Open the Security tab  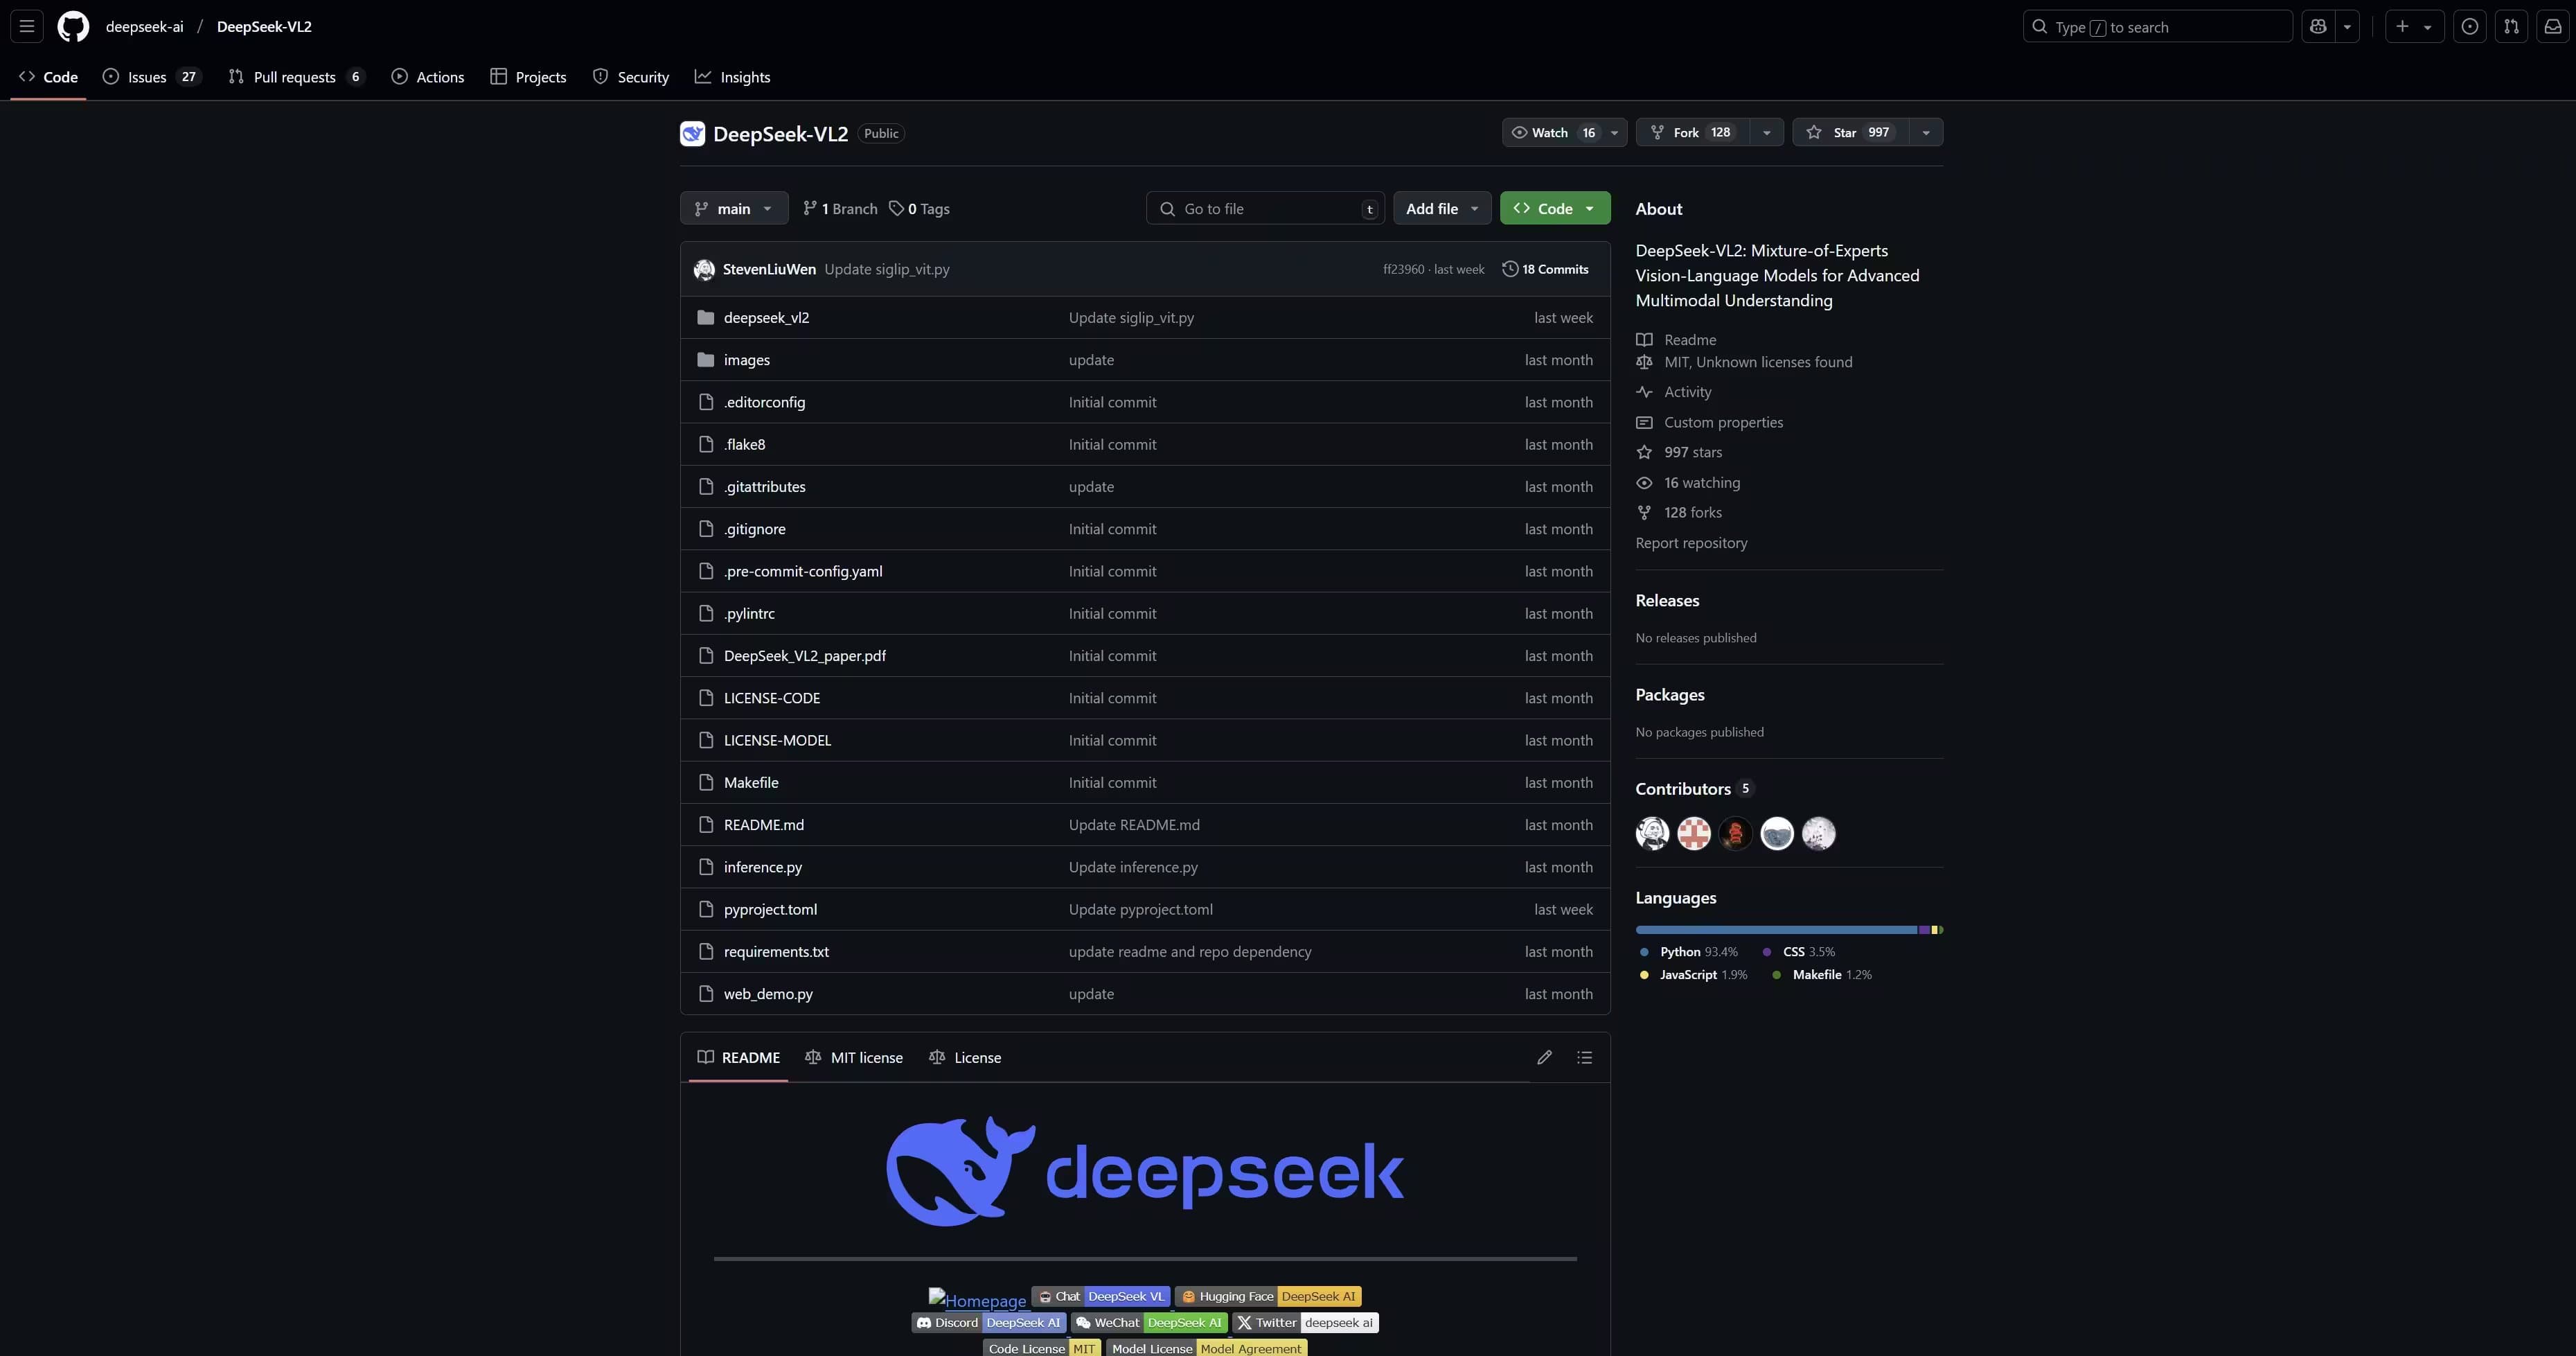coord(631,77)
